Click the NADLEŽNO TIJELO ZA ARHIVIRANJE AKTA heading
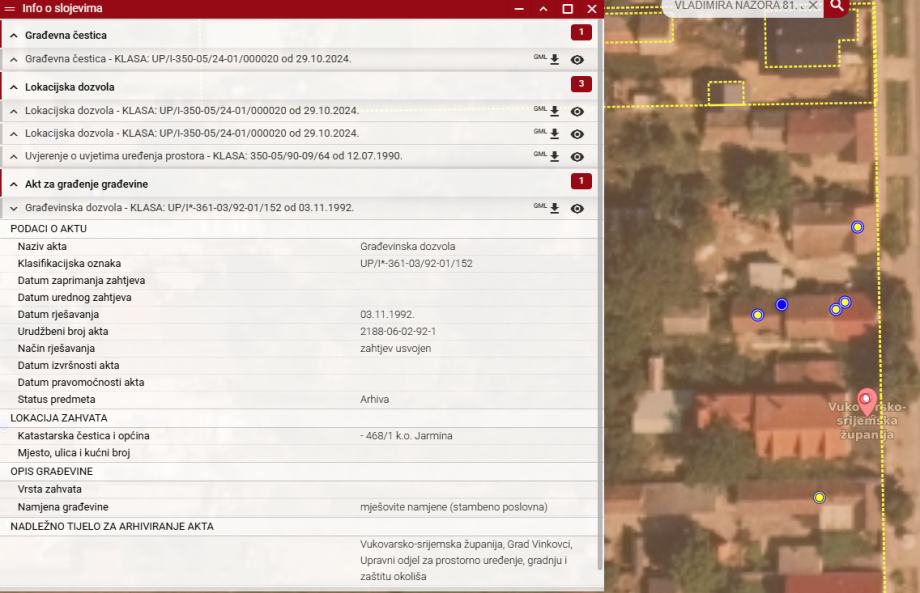This screenshot has height=593, width=920. (111, 527)
